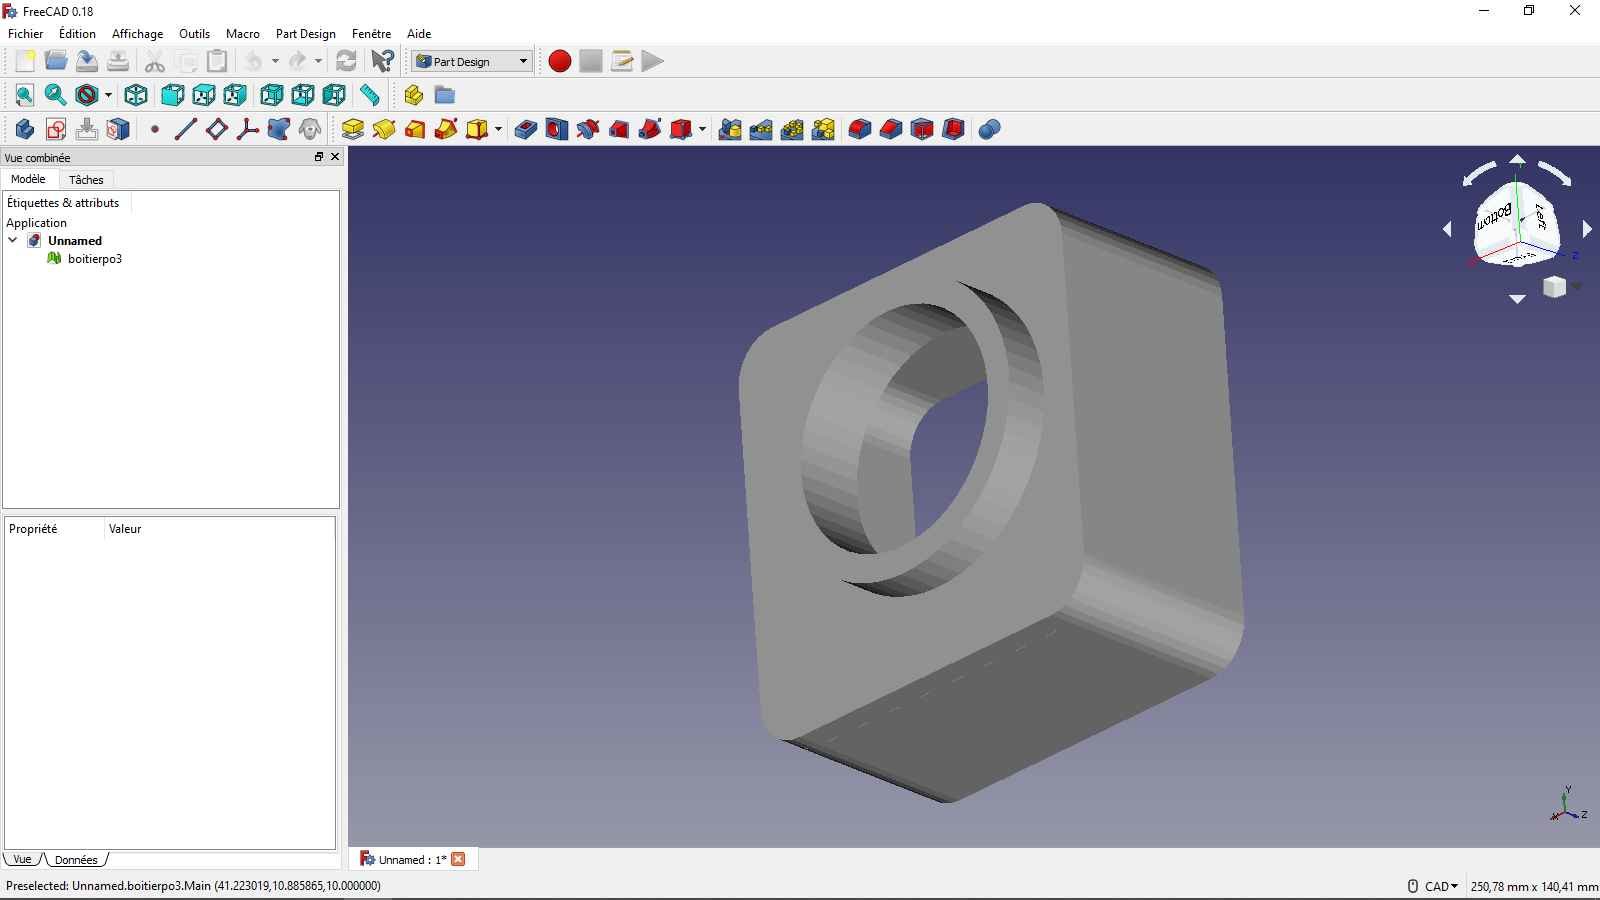Switch to the Tâches tab
Image resolution: width=1600 pixels, height=900 pixels.
click(86, 180)
